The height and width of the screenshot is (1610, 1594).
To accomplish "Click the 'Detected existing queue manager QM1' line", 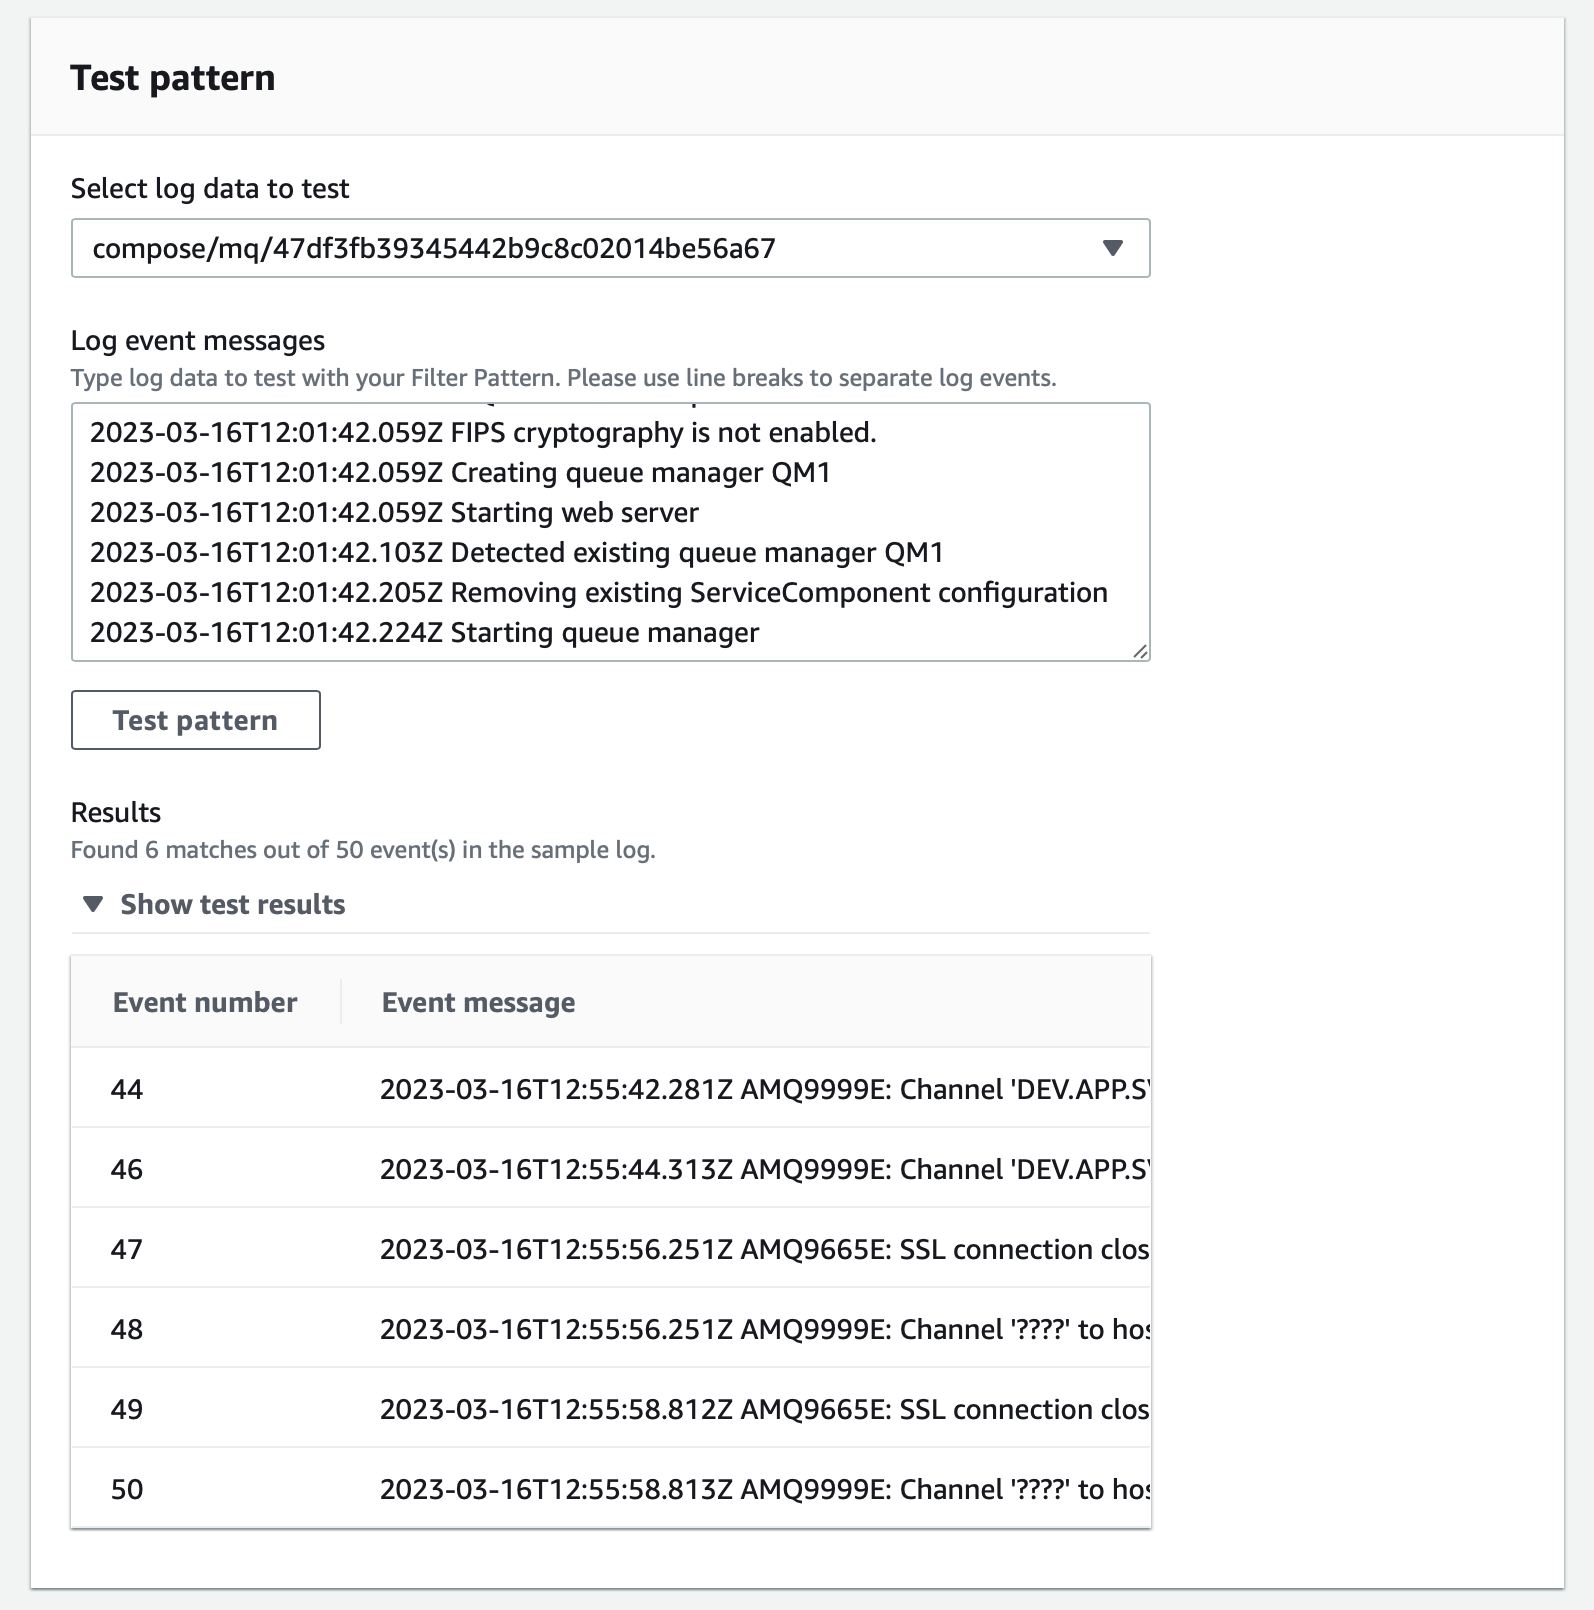I will (x=517, y=552).
